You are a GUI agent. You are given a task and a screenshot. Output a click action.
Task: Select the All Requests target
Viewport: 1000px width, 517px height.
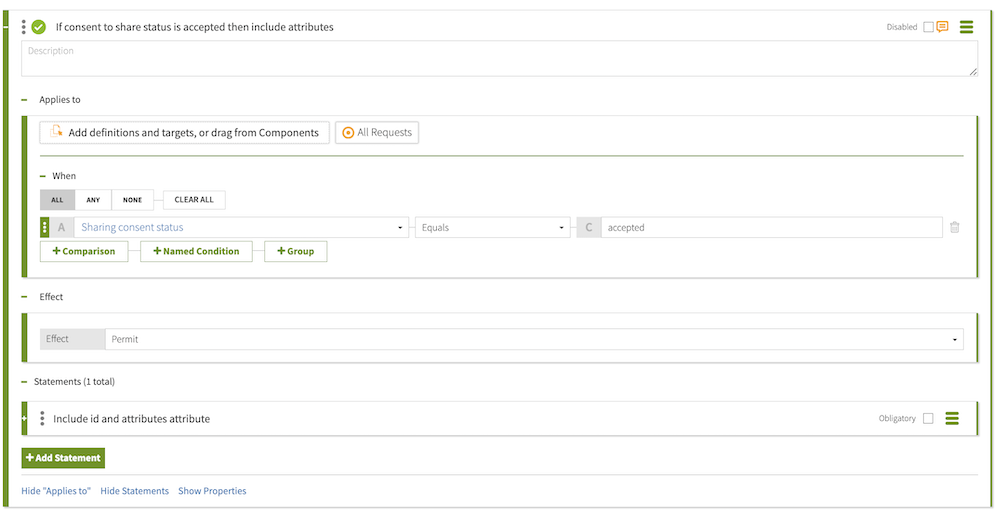click(377, 132)
